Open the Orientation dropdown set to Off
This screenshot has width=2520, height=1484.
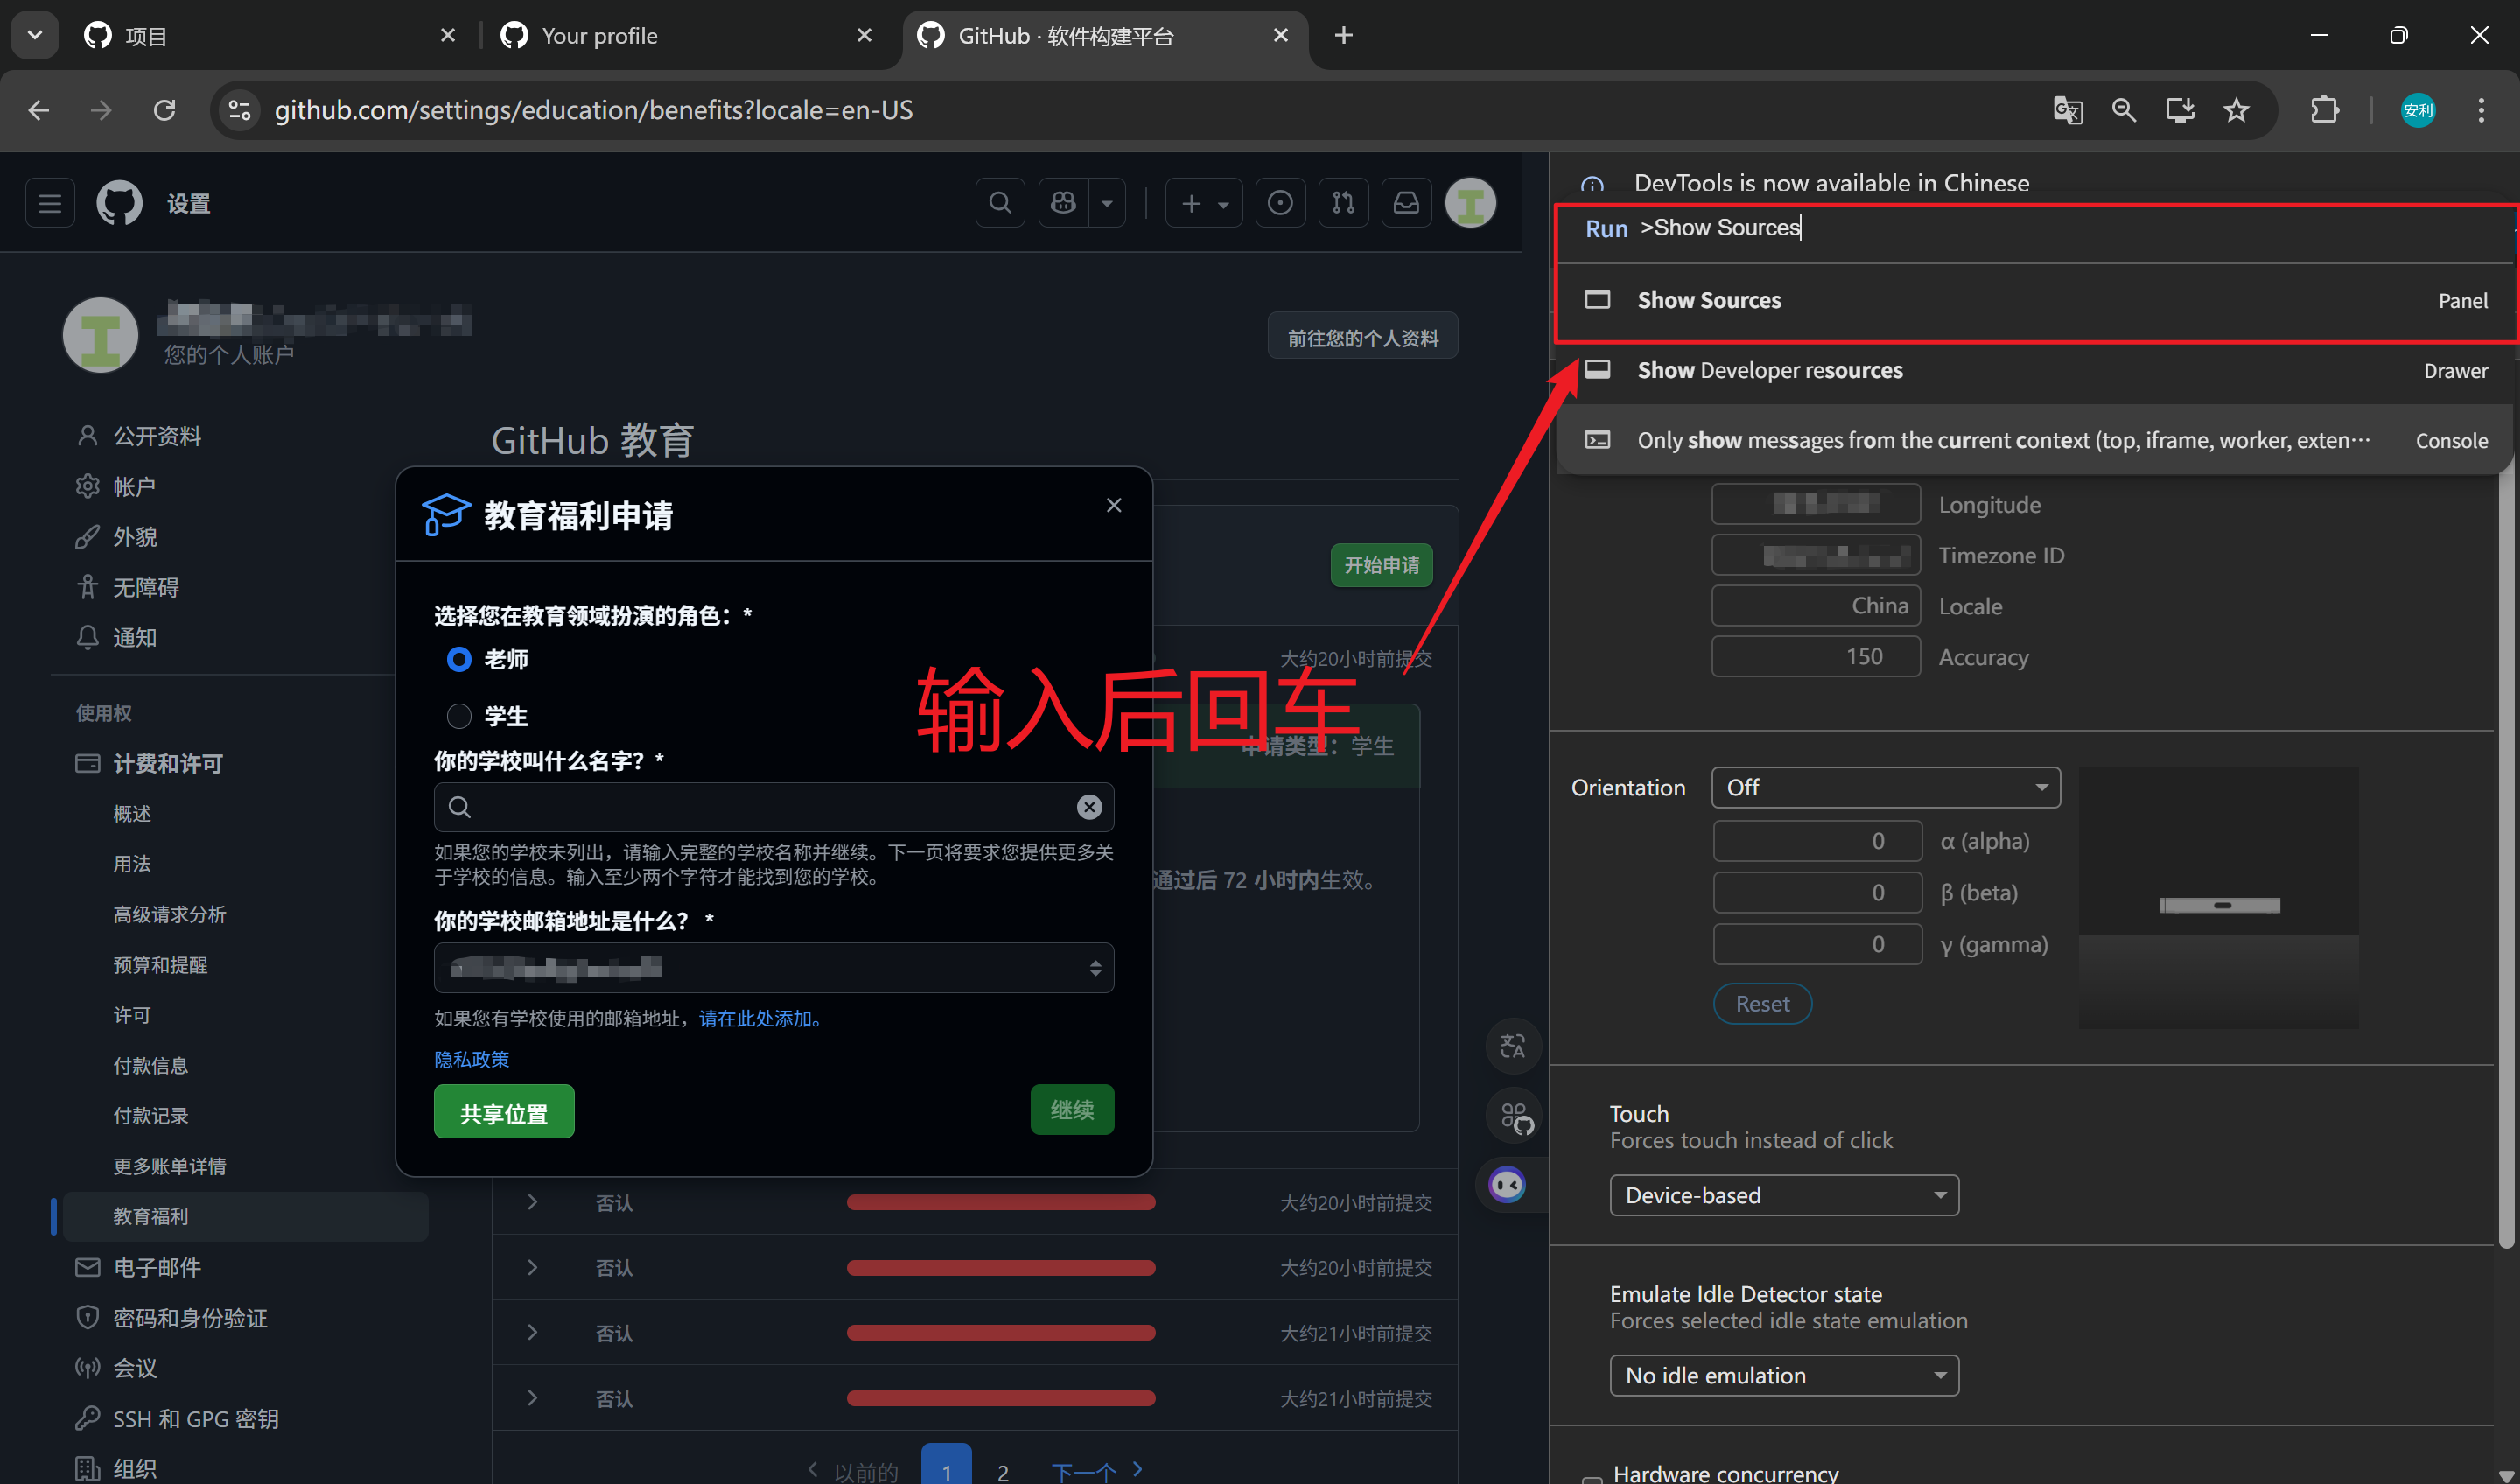(x=1885, y=787)
